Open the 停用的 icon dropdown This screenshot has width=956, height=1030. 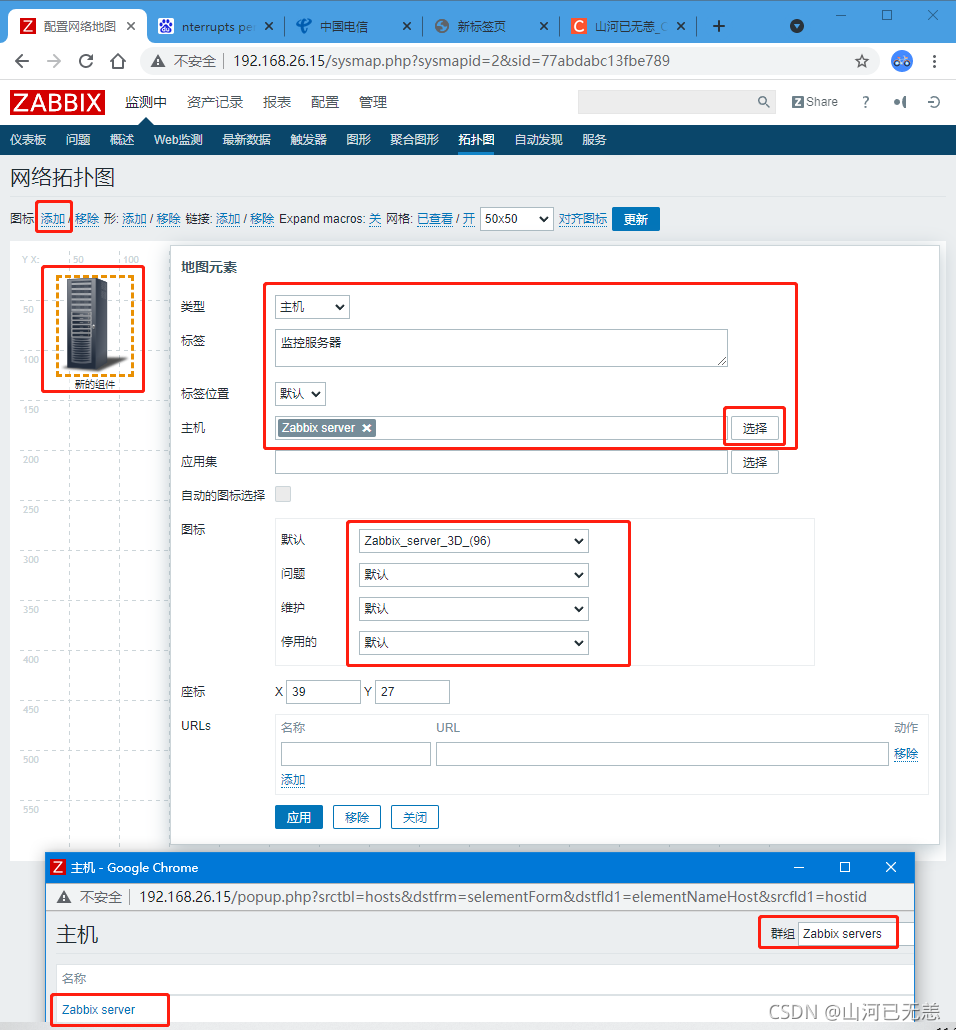click(x=474, y=643)
